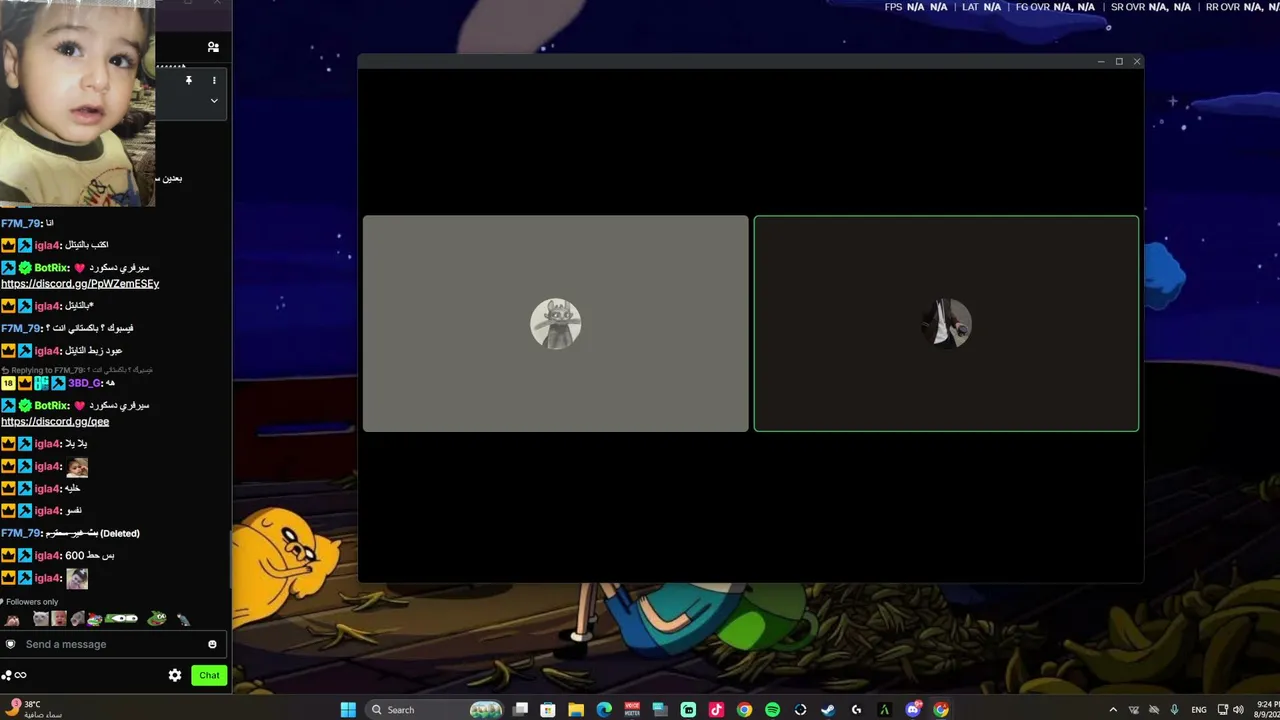Click igla4 beside the 600 message

[x=47, y=556]
